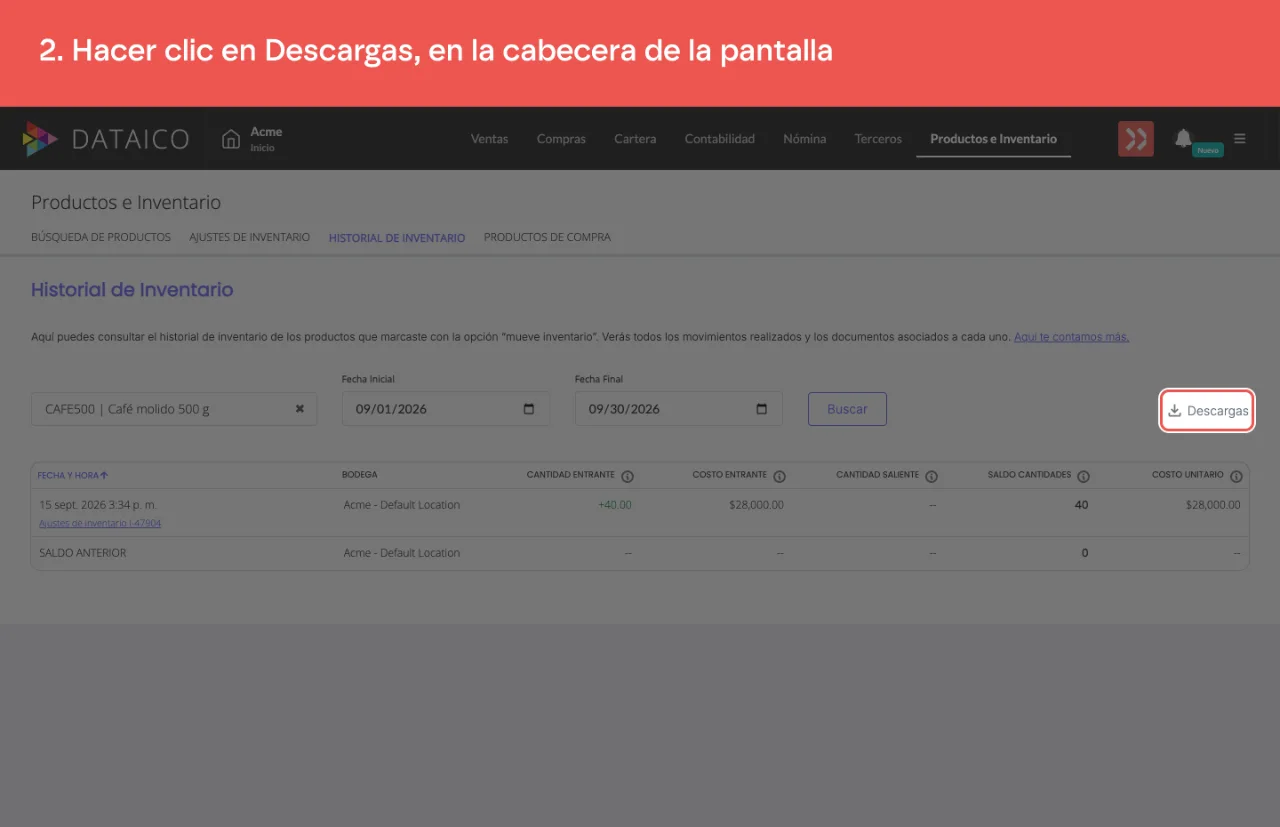This screenshot has width=1280, height=827.
Task: Open the notifications bell icon
Action: 1183,138
